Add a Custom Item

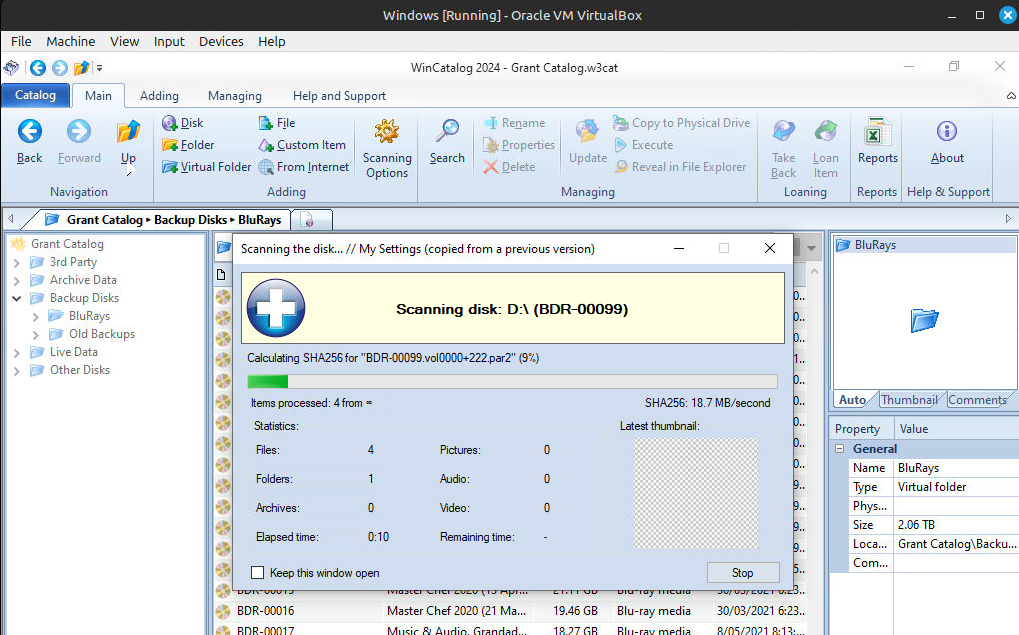tap(302, 145)
